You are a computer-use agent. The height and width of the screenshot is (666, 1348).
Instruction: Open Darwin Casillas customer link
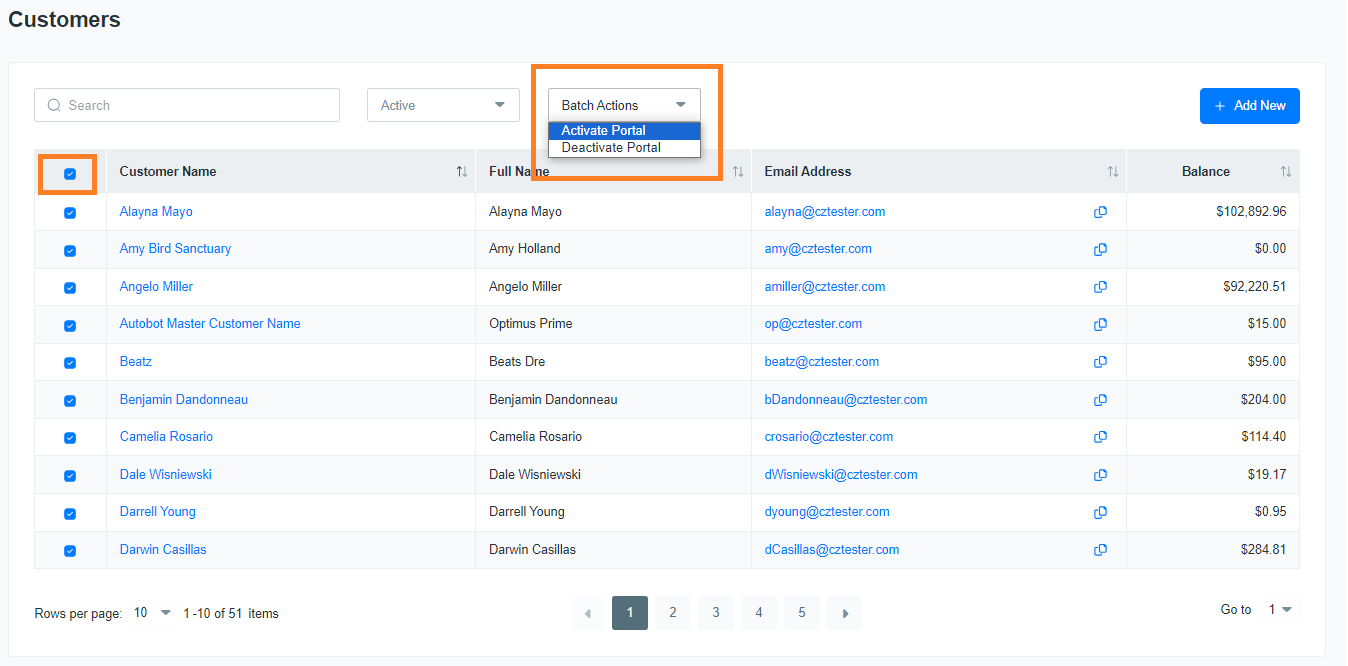(x=163, y=550)
